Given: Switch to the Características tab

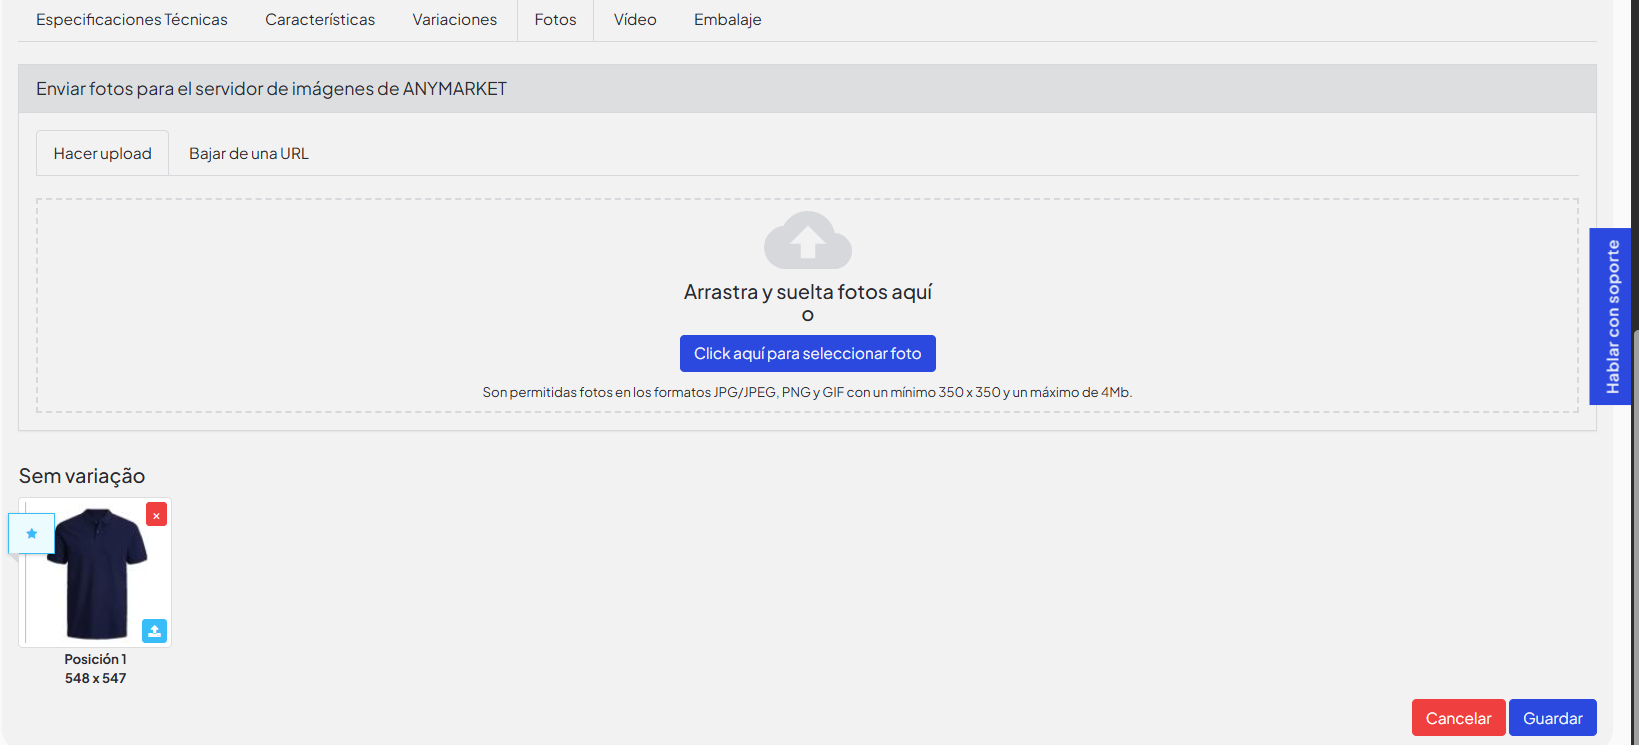Looking at the screenshot, I should [320, 20].
